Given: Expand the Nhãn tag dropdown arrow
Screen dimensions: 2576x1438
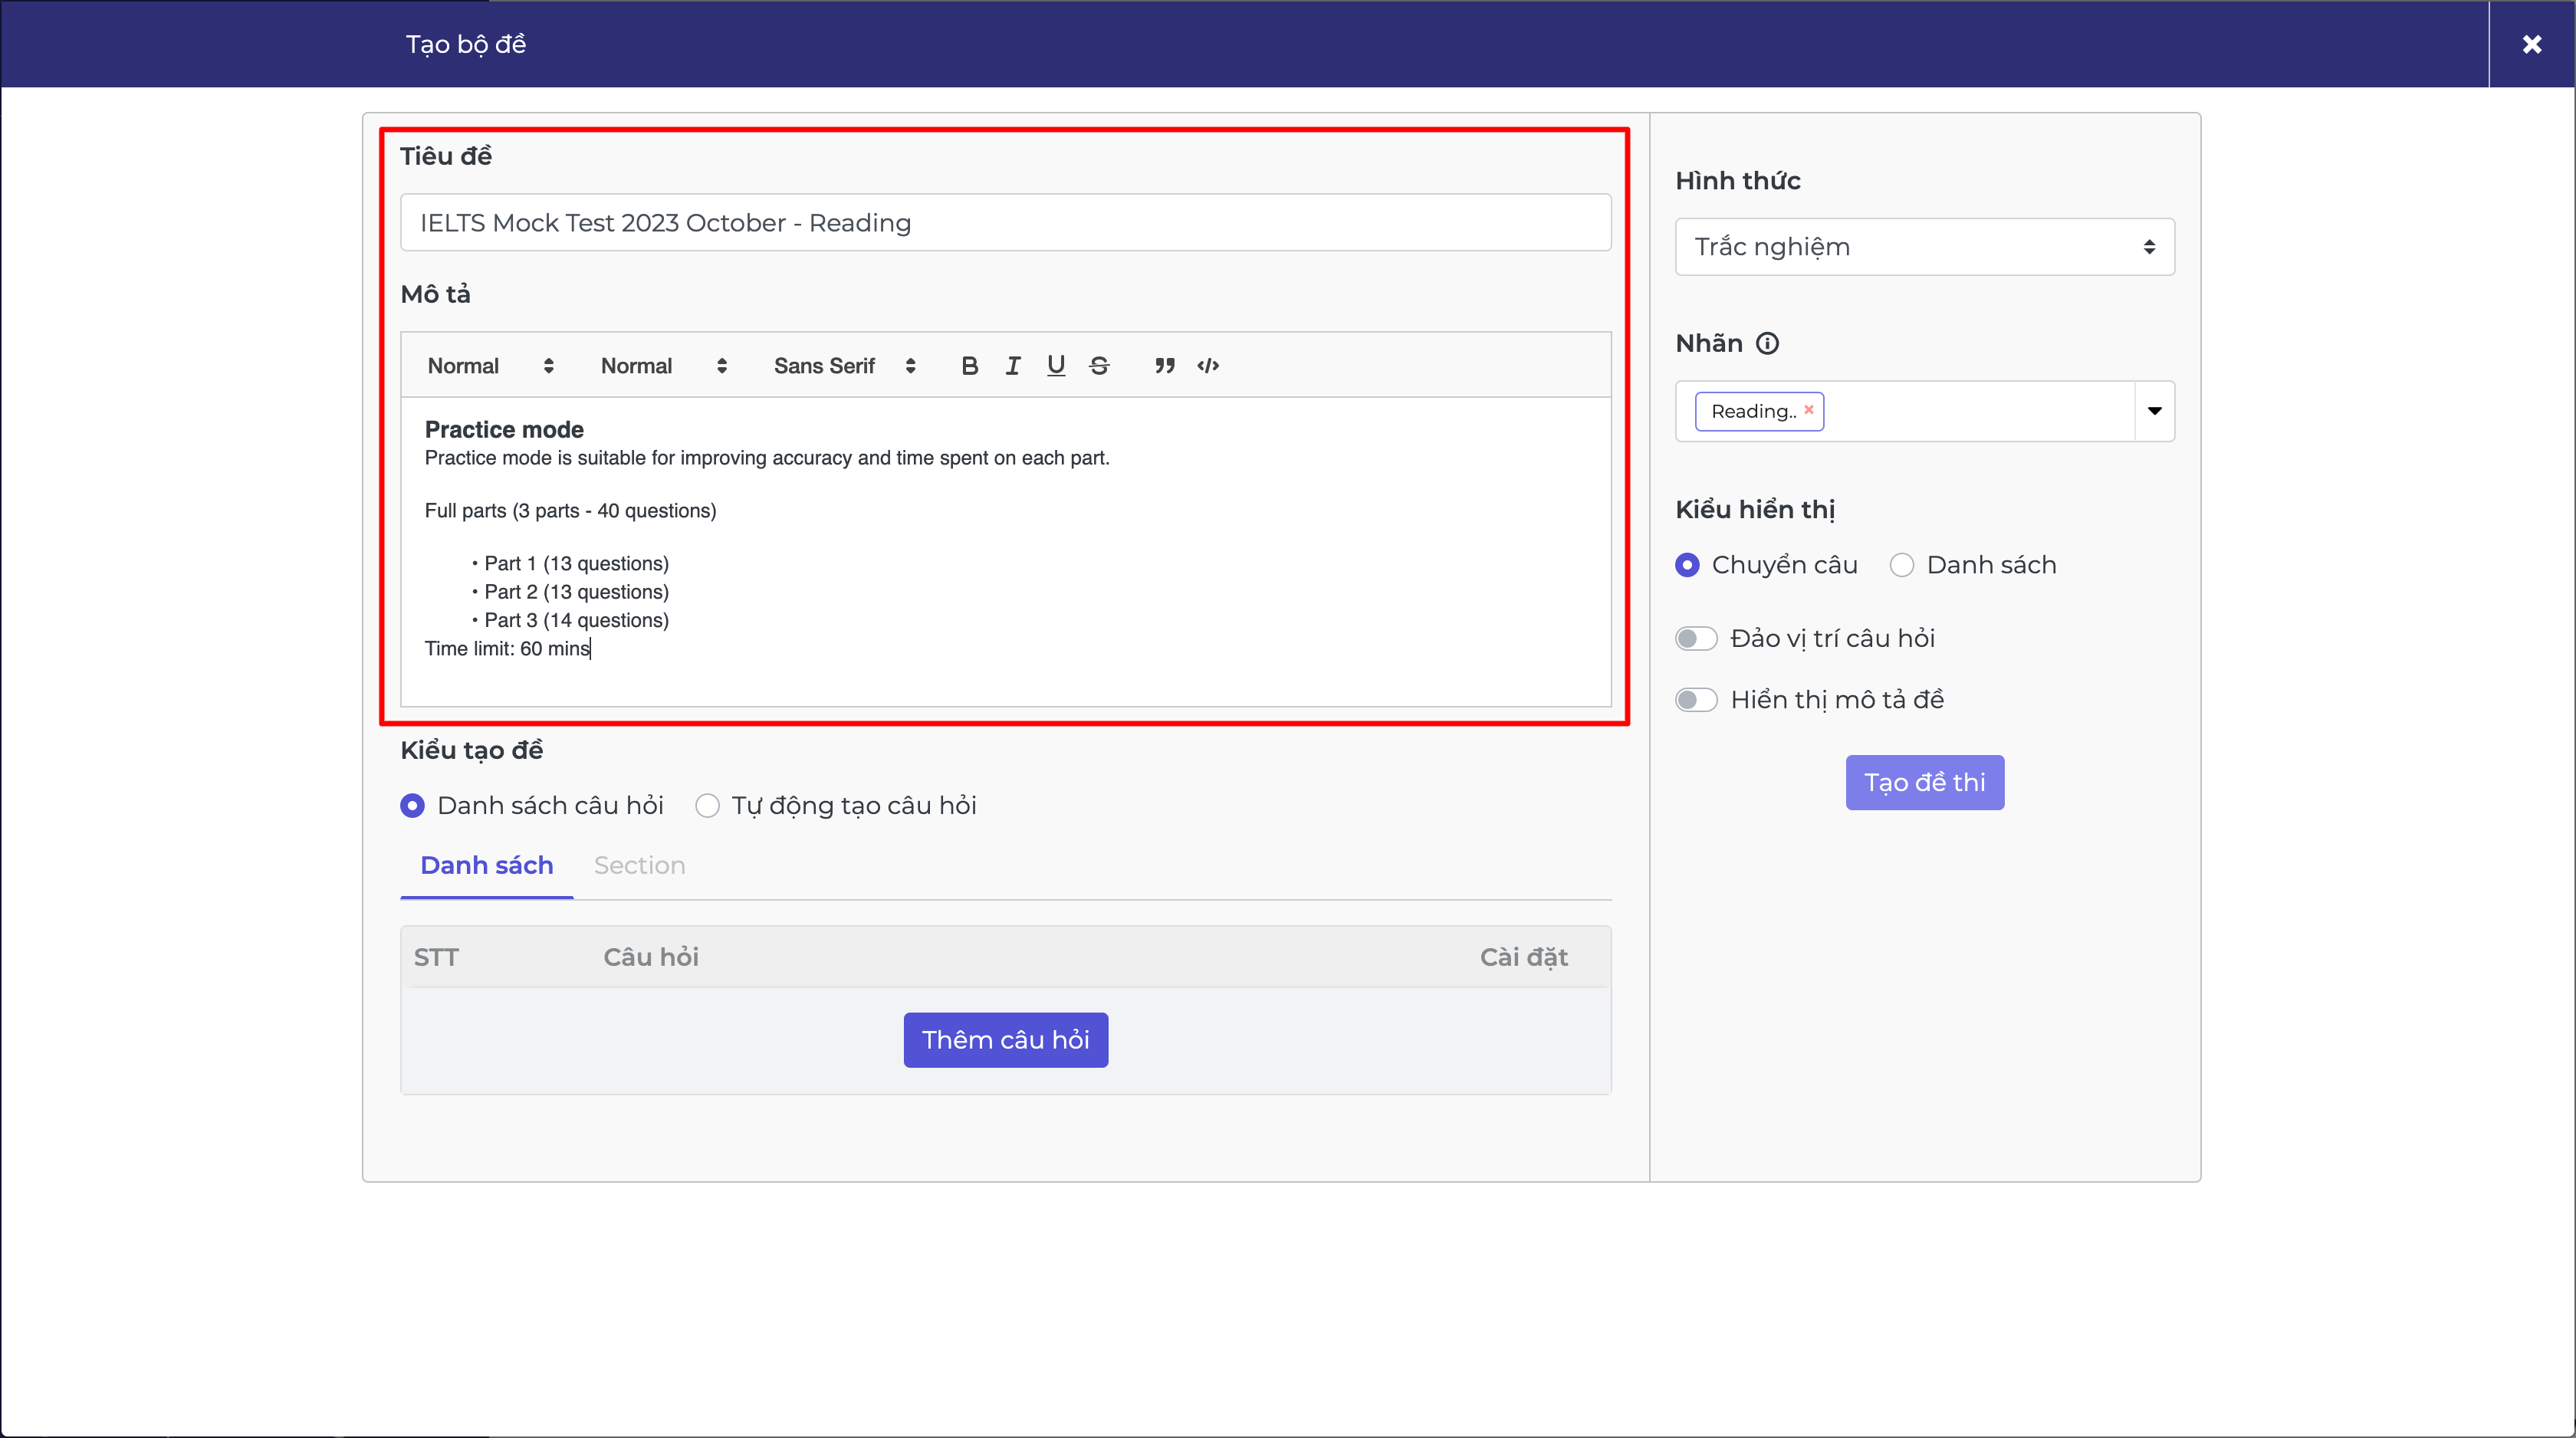Looking at the screenshot, I should 2155,411.
